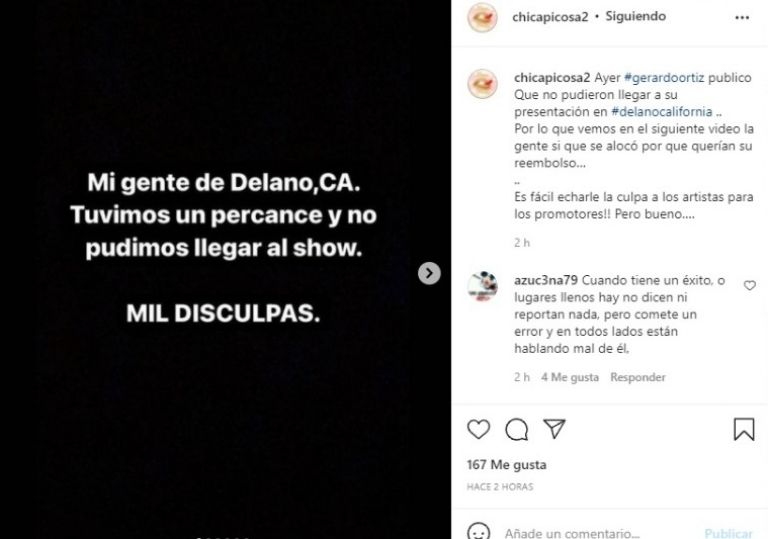The width and height of the screenshot is (768, 539).
Task: Open azuc3na79 avatar thumbnail
Action: point(482,286)
